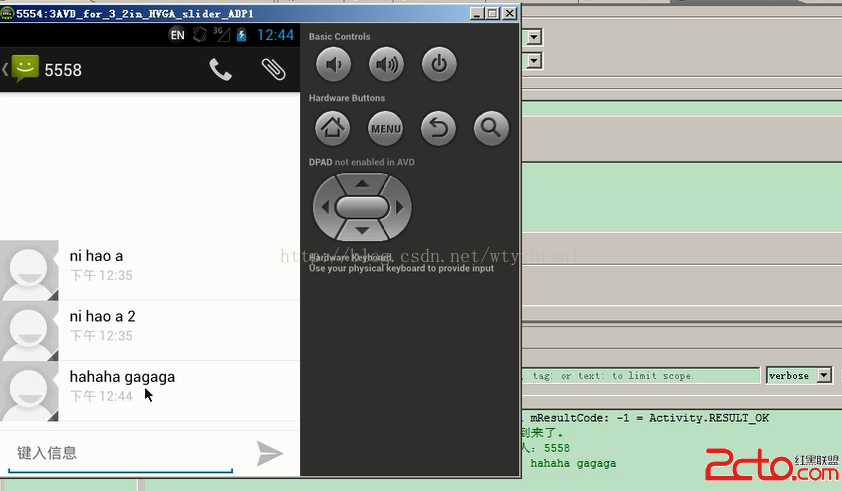Tap the 5558 contact title
Viewport: 842px width, 491px height.
click(63, 70)
